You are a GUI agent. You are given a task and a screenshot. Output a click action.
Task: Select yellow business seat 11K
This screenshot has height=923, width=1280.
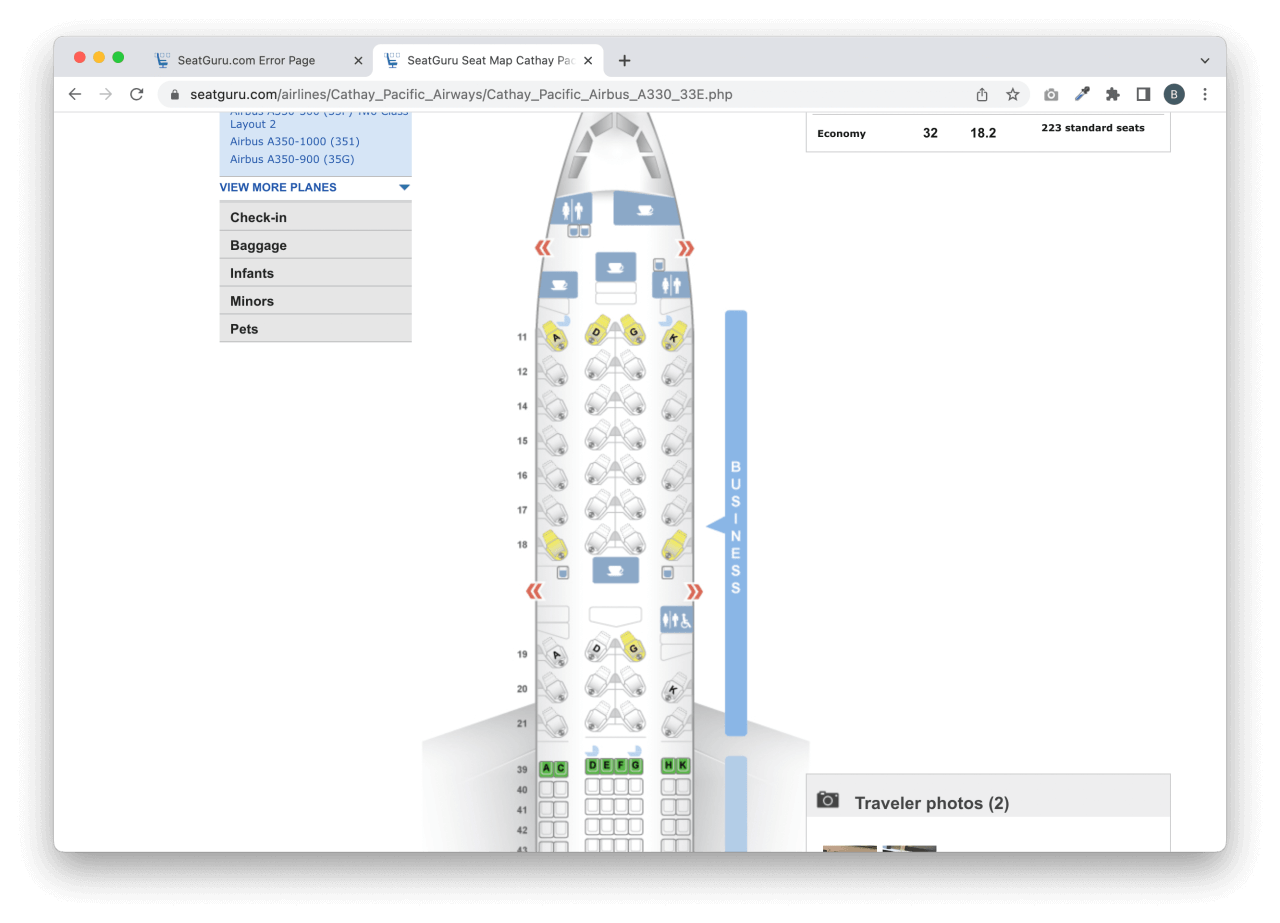[675, 336]
